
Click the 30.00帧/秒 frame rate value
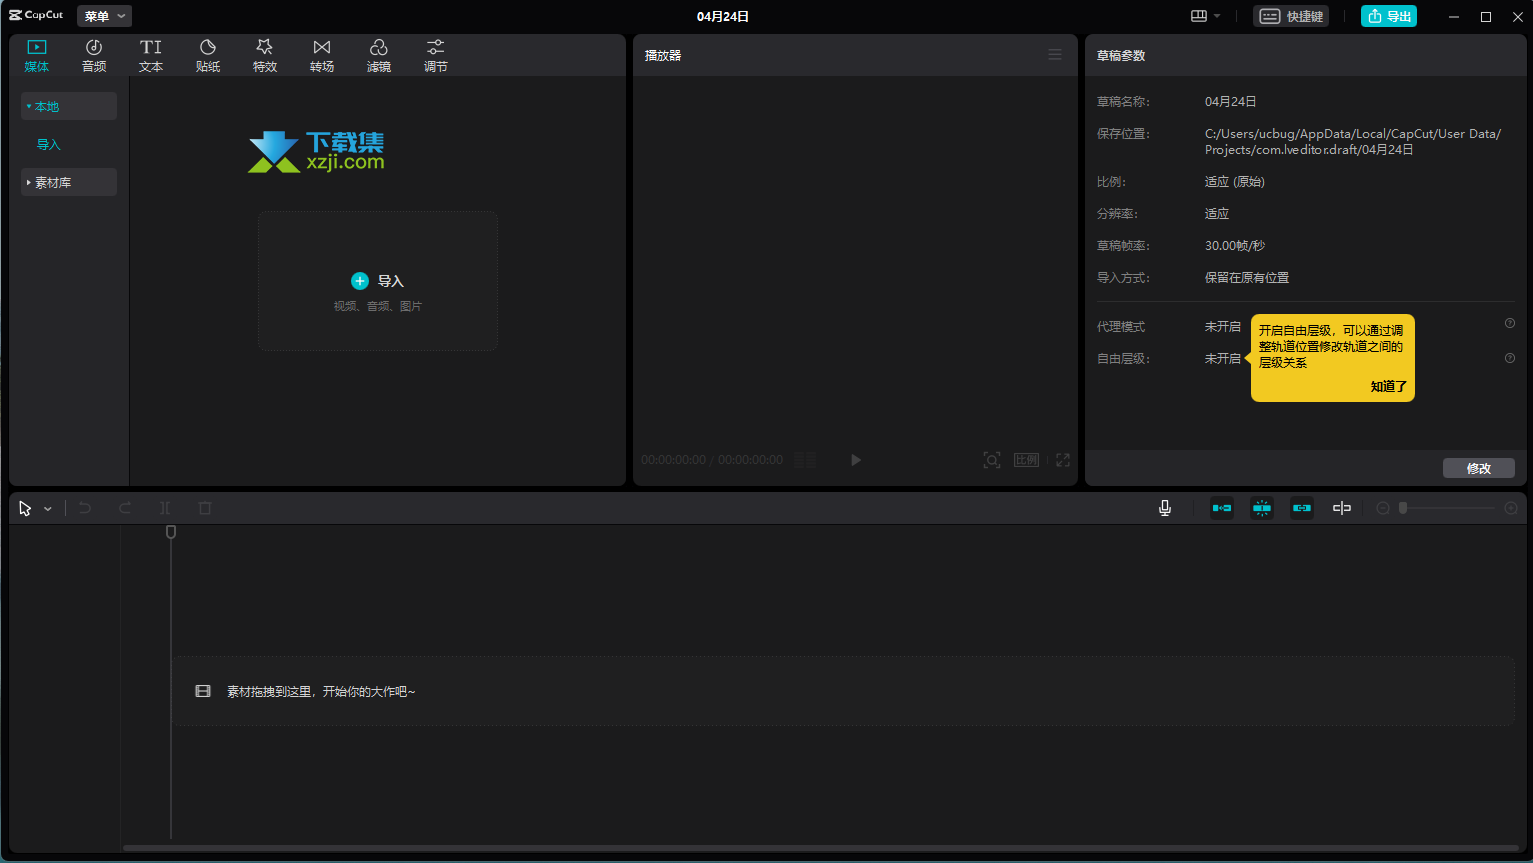tap(1235, 246)
